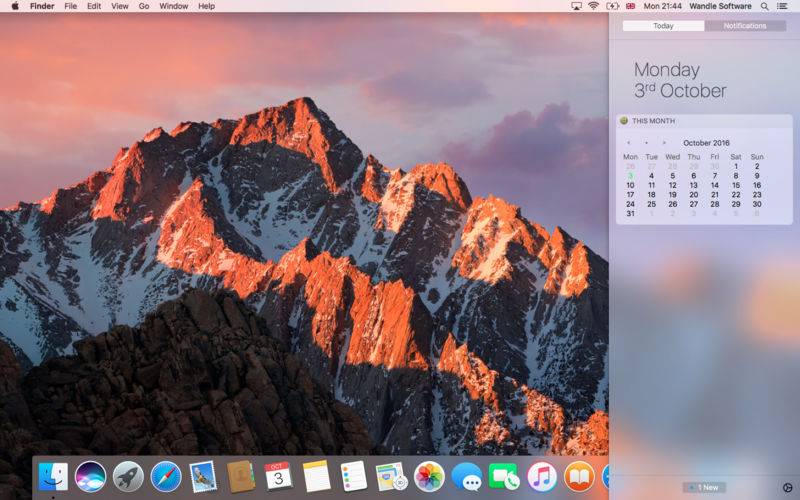800x500 pixels.
Task: Click the "1 New" widgets button
Action: pyautogui.click(x=707, y=487)
